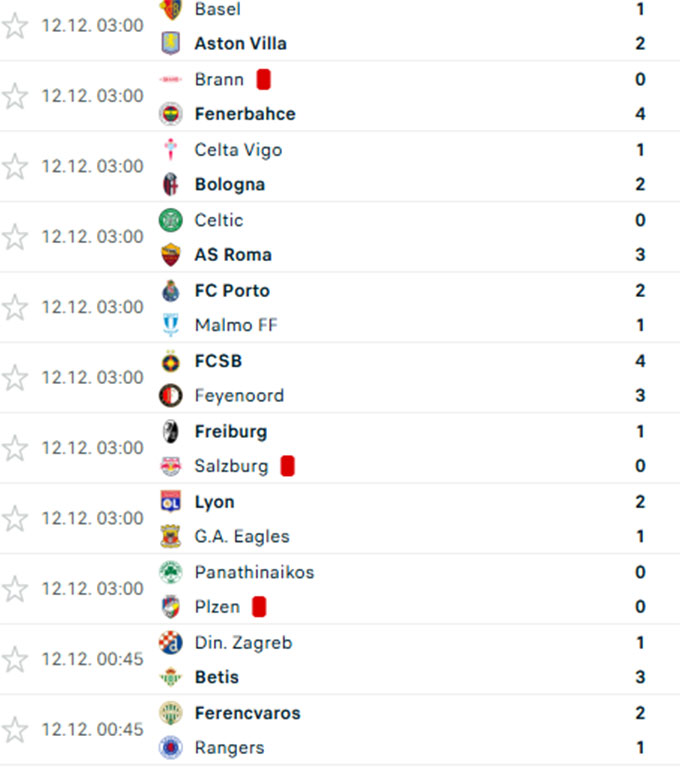Open the Celta Vigo team name

238,150
